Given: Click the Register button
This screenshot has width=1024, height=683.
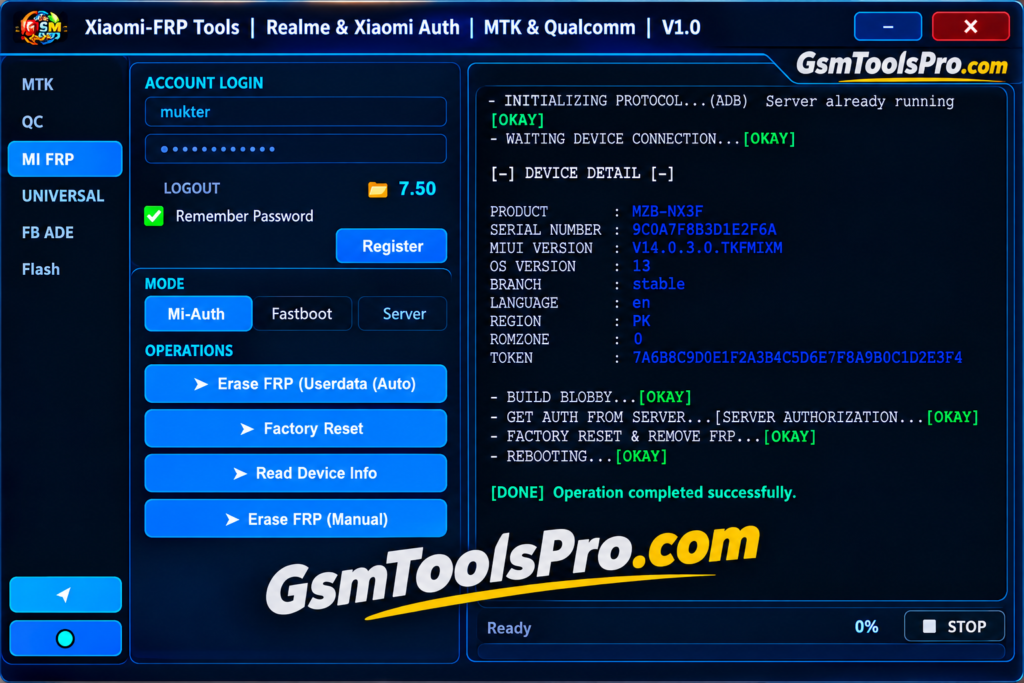Looking at the screenshot, I should click(392, 246).
